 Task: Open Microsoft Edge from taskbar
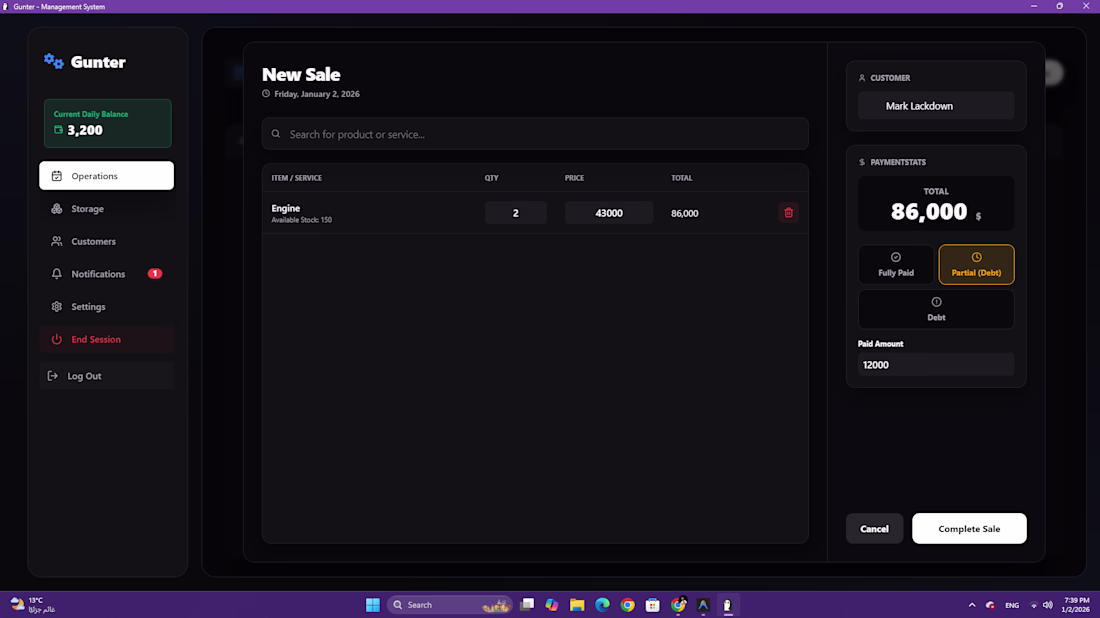603,605
